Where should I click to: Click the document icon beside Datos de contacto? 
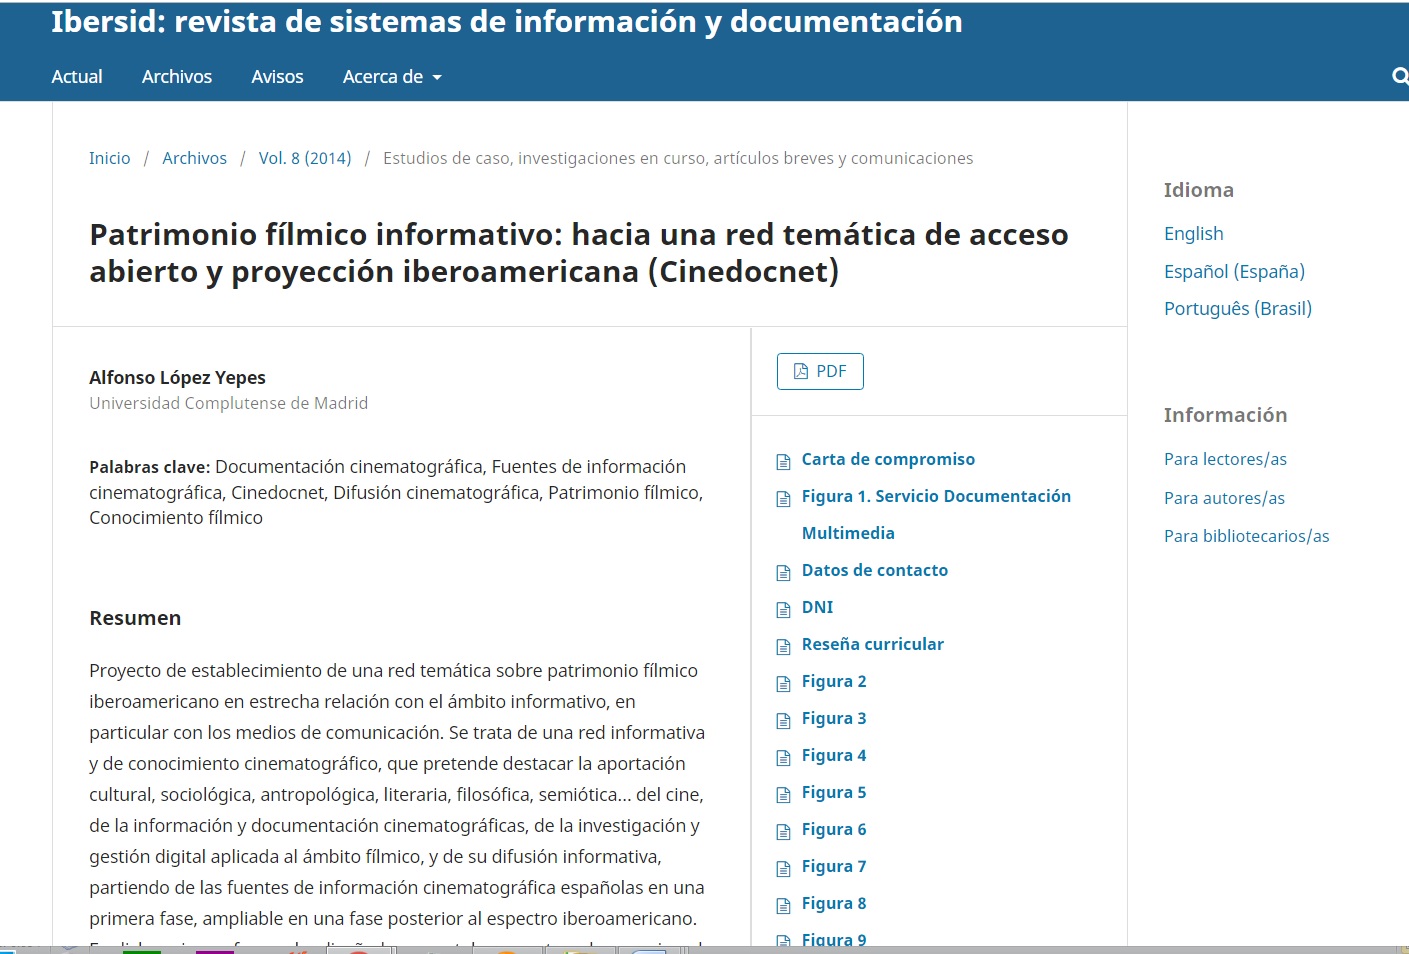784,572
